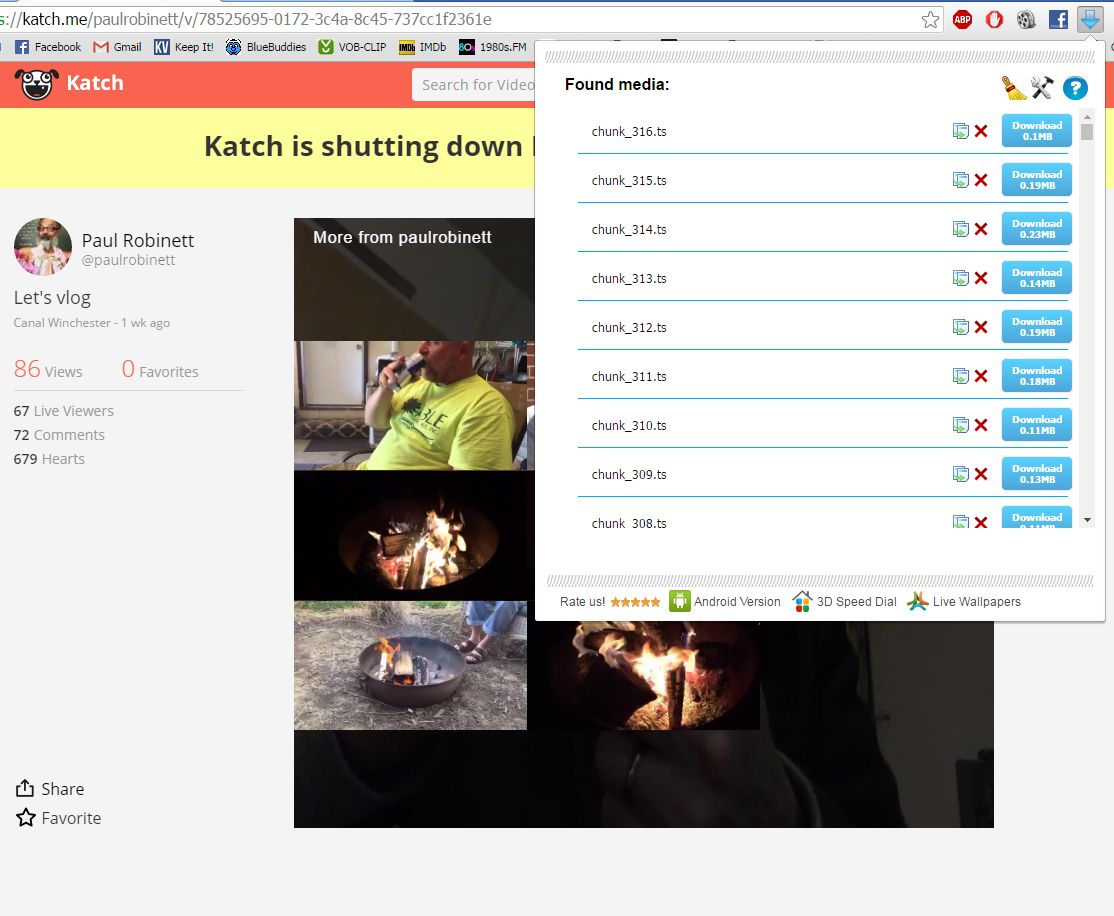The height and width of the screenshot is (916, 1114).
Task: Open 1980s.FM bookmark
Action: point(493,47)
